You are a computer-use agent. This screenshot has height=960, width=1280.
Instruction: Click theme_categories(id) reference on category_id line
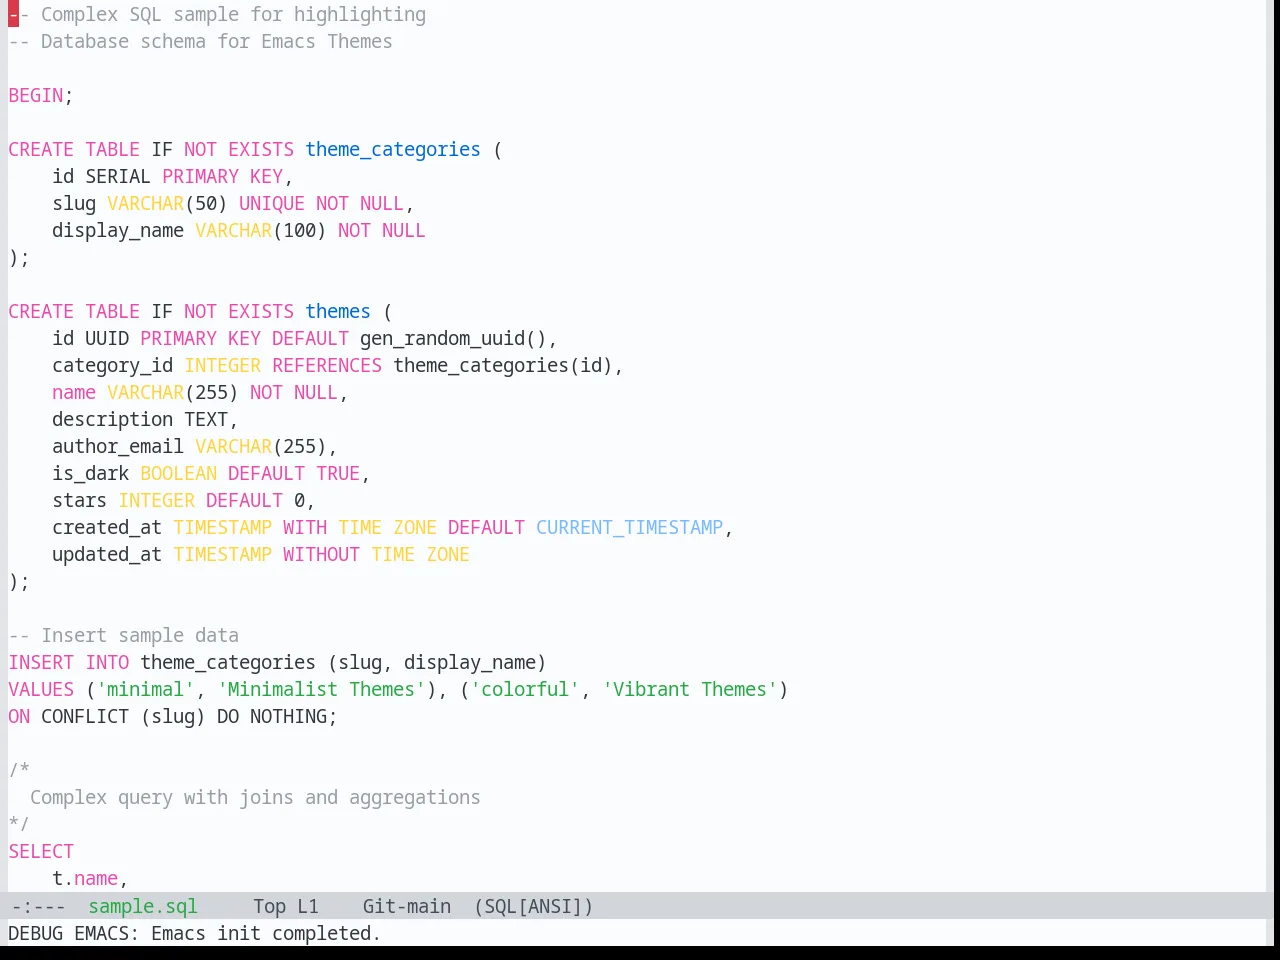tap(503, 365)
